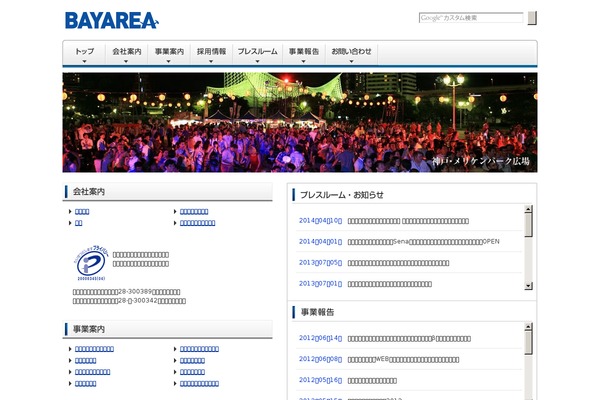The height and width of the screenshot is (400, 600).
Task: Click the 事業案内 section heading in the left column
Action: [x=89, y=329]
